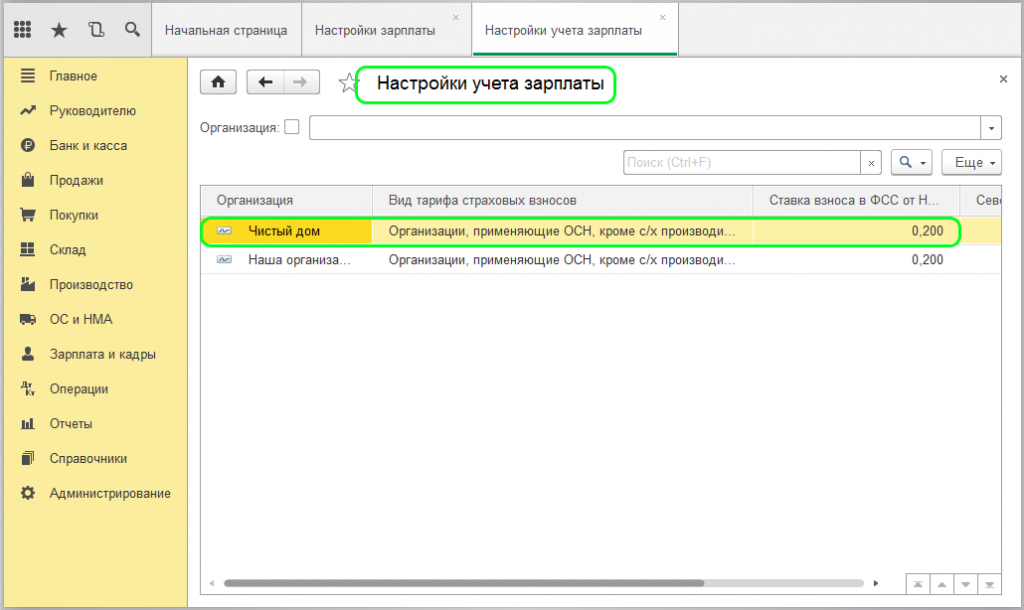
Task: Click the global search magnifier icon
Action: point(133,29)
